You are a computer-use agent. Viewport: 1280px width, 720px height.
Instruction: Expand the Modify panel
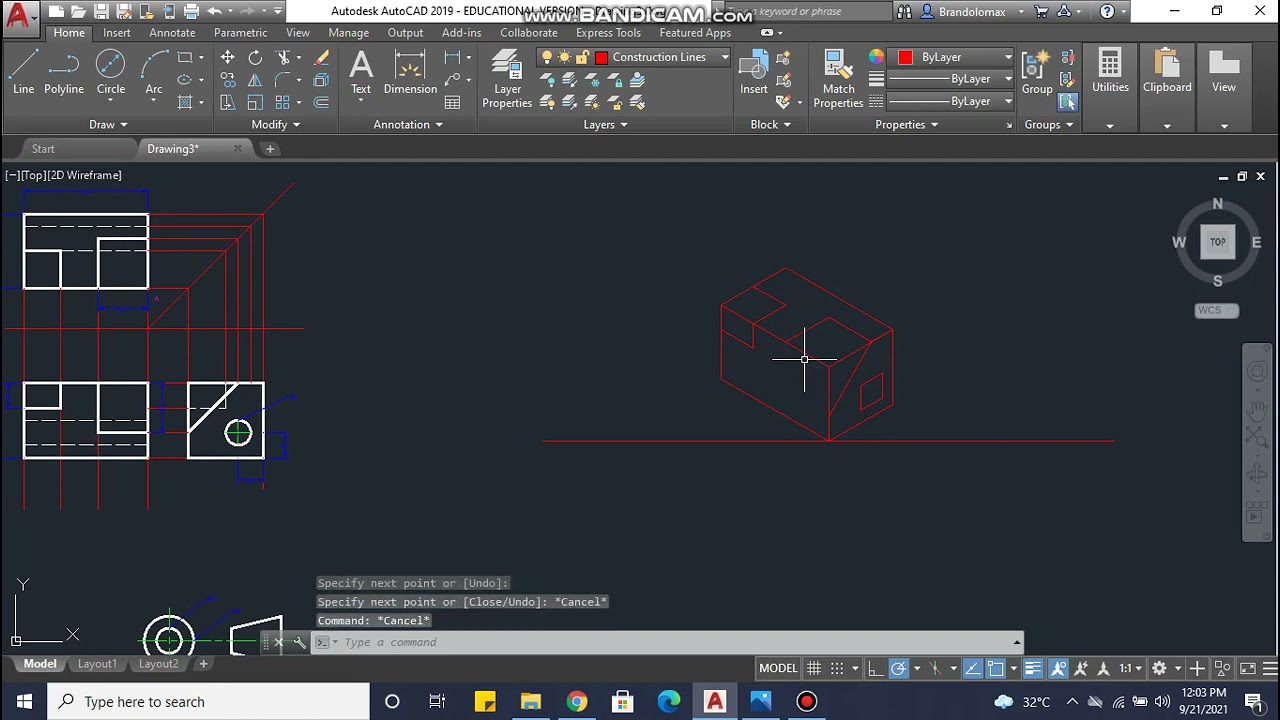click(x=276, y=125)
